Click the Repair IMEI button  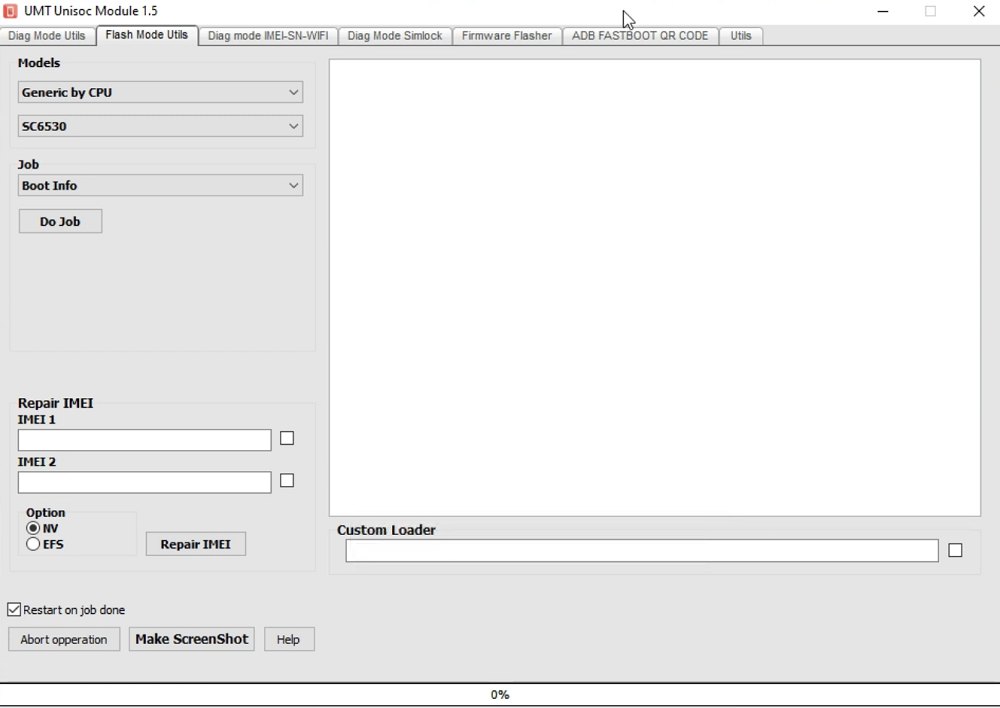point(196,544)
